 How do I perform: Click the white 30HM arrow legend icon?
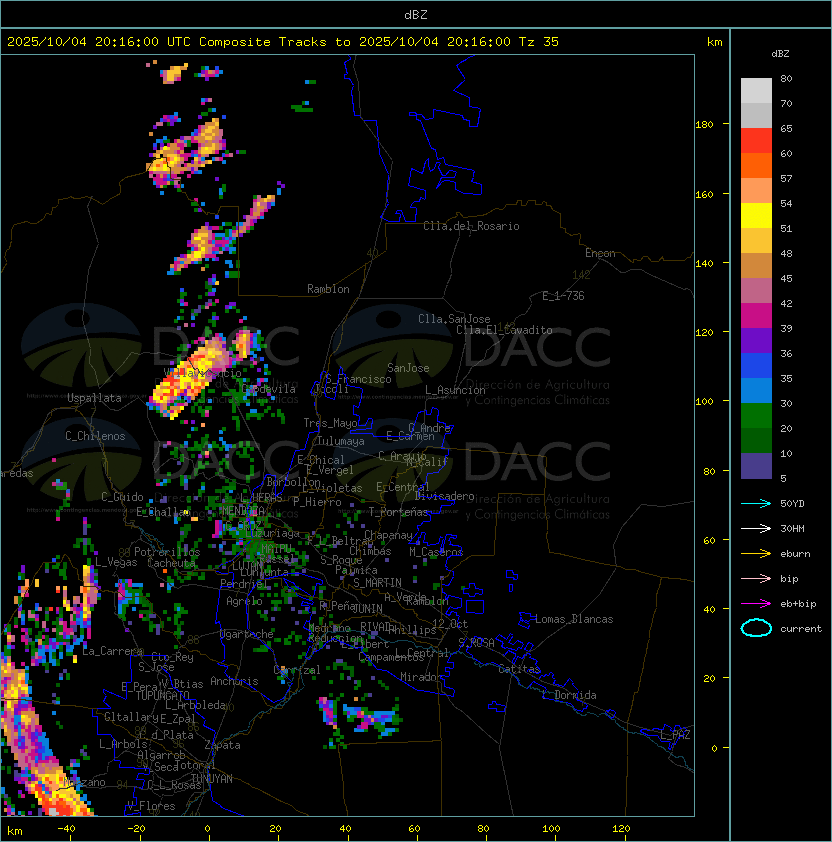[756, 529]
